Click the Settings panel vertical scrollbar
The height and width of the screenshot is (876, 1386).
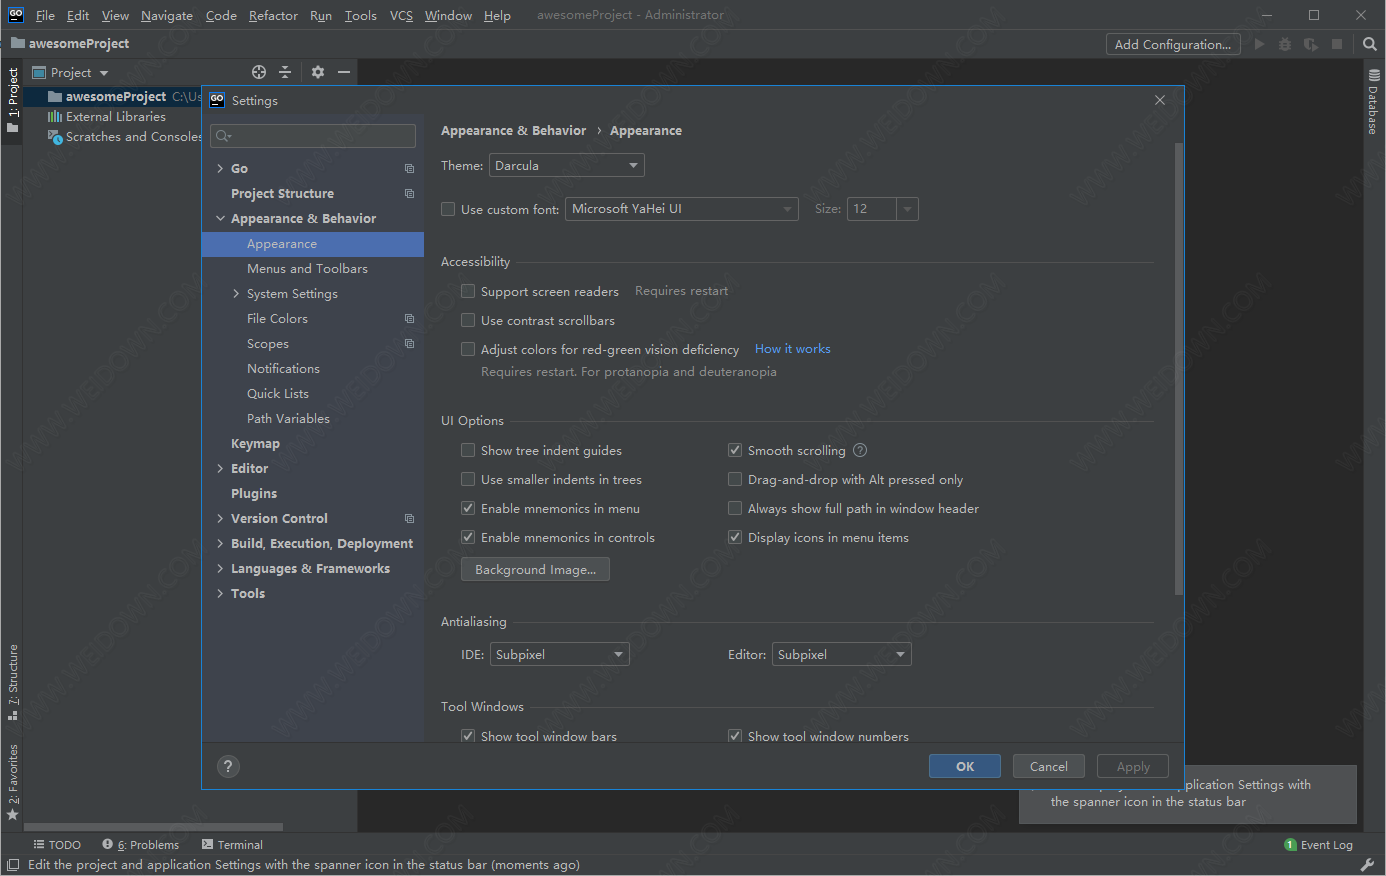tap(1179, 370)
